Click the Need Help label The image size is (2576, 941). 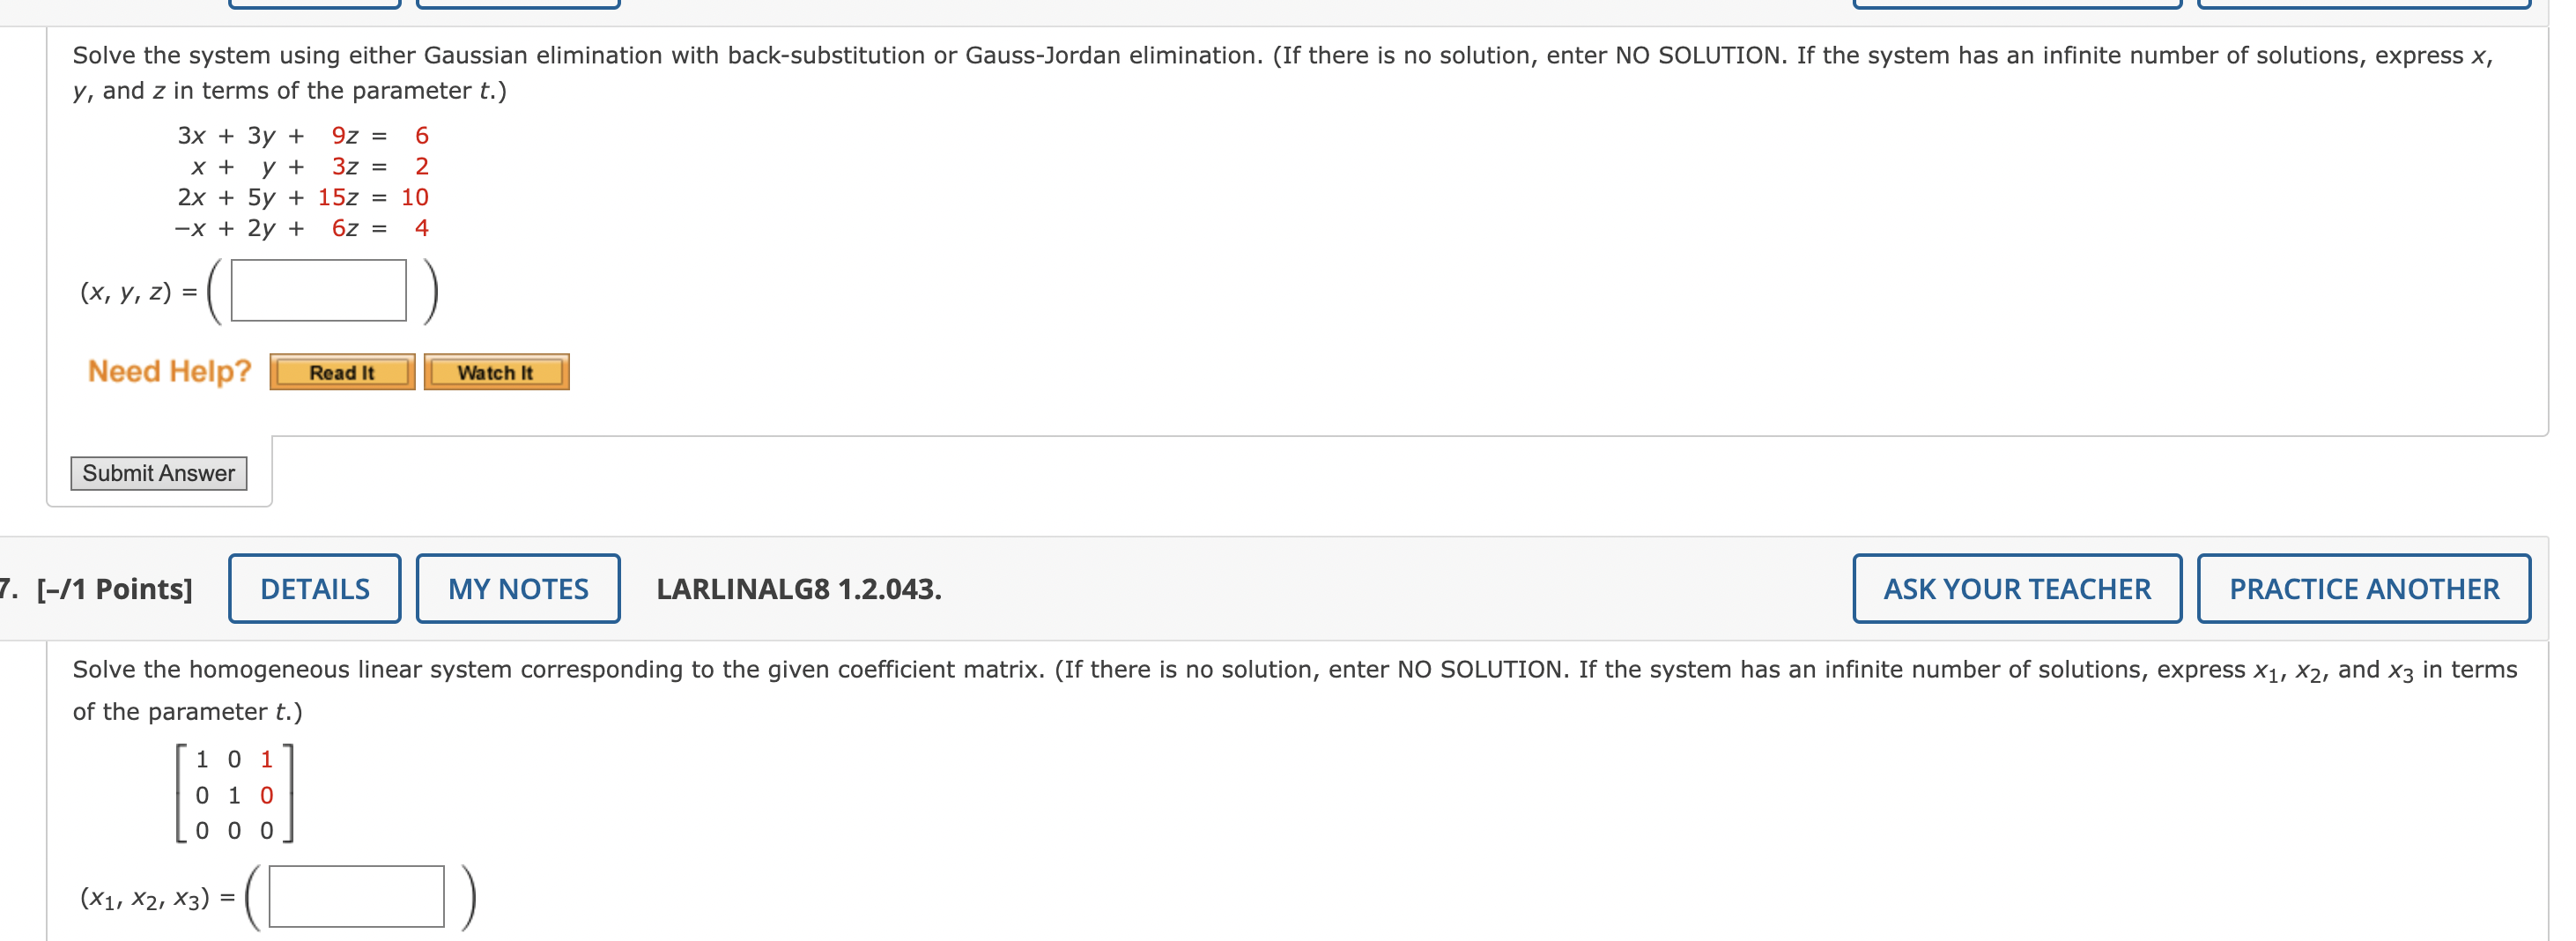tap(168, 371)
